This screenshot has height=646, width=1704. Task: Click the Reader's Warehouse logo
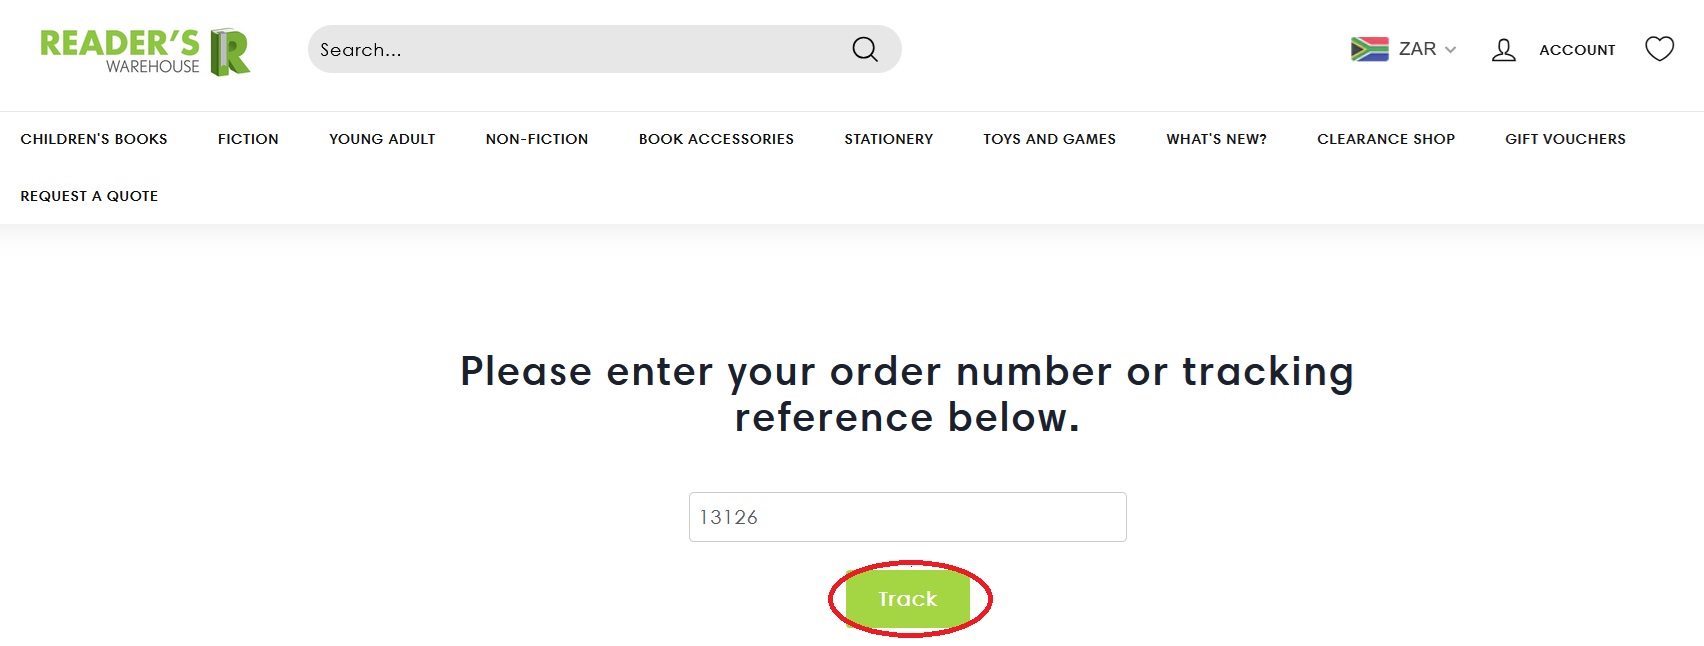tap(145, 51)
